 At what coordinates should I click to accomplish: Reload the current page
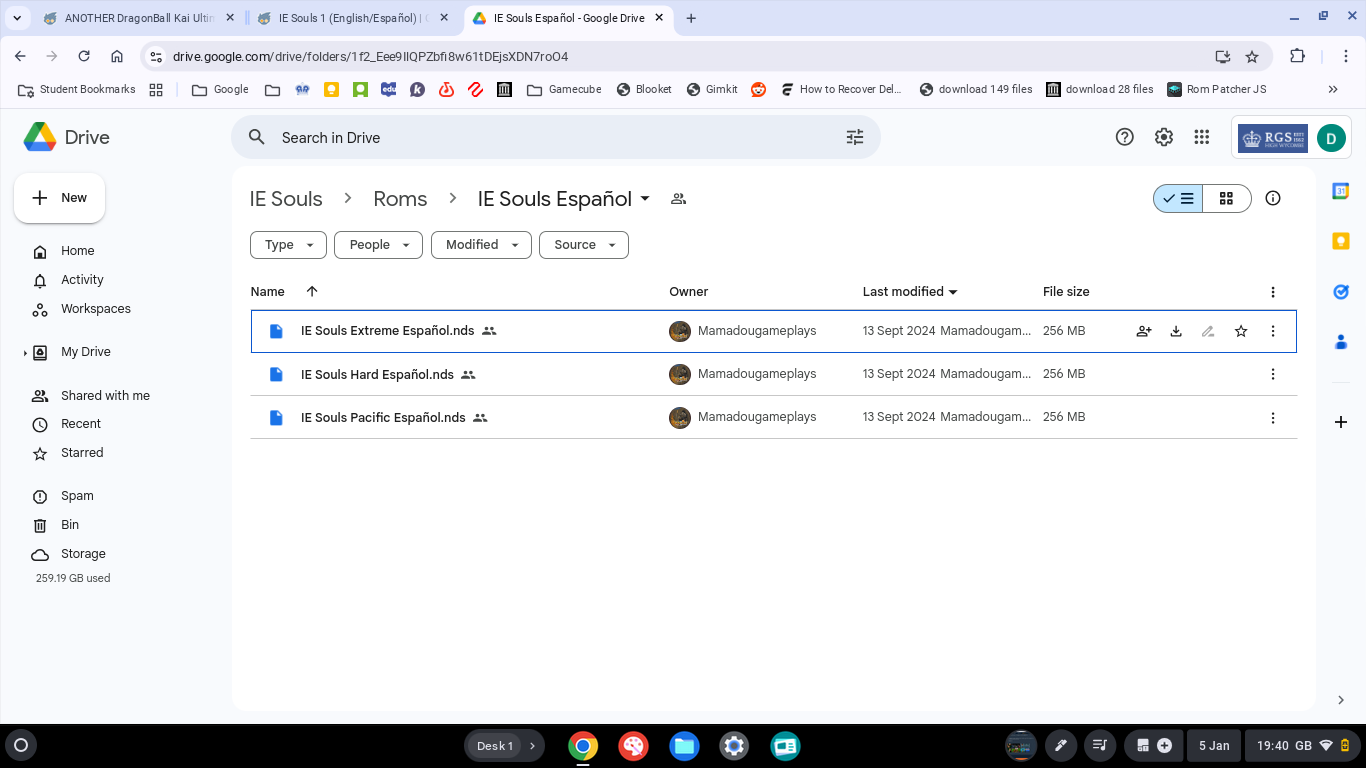pyautogui.click(x=84, y=56)
